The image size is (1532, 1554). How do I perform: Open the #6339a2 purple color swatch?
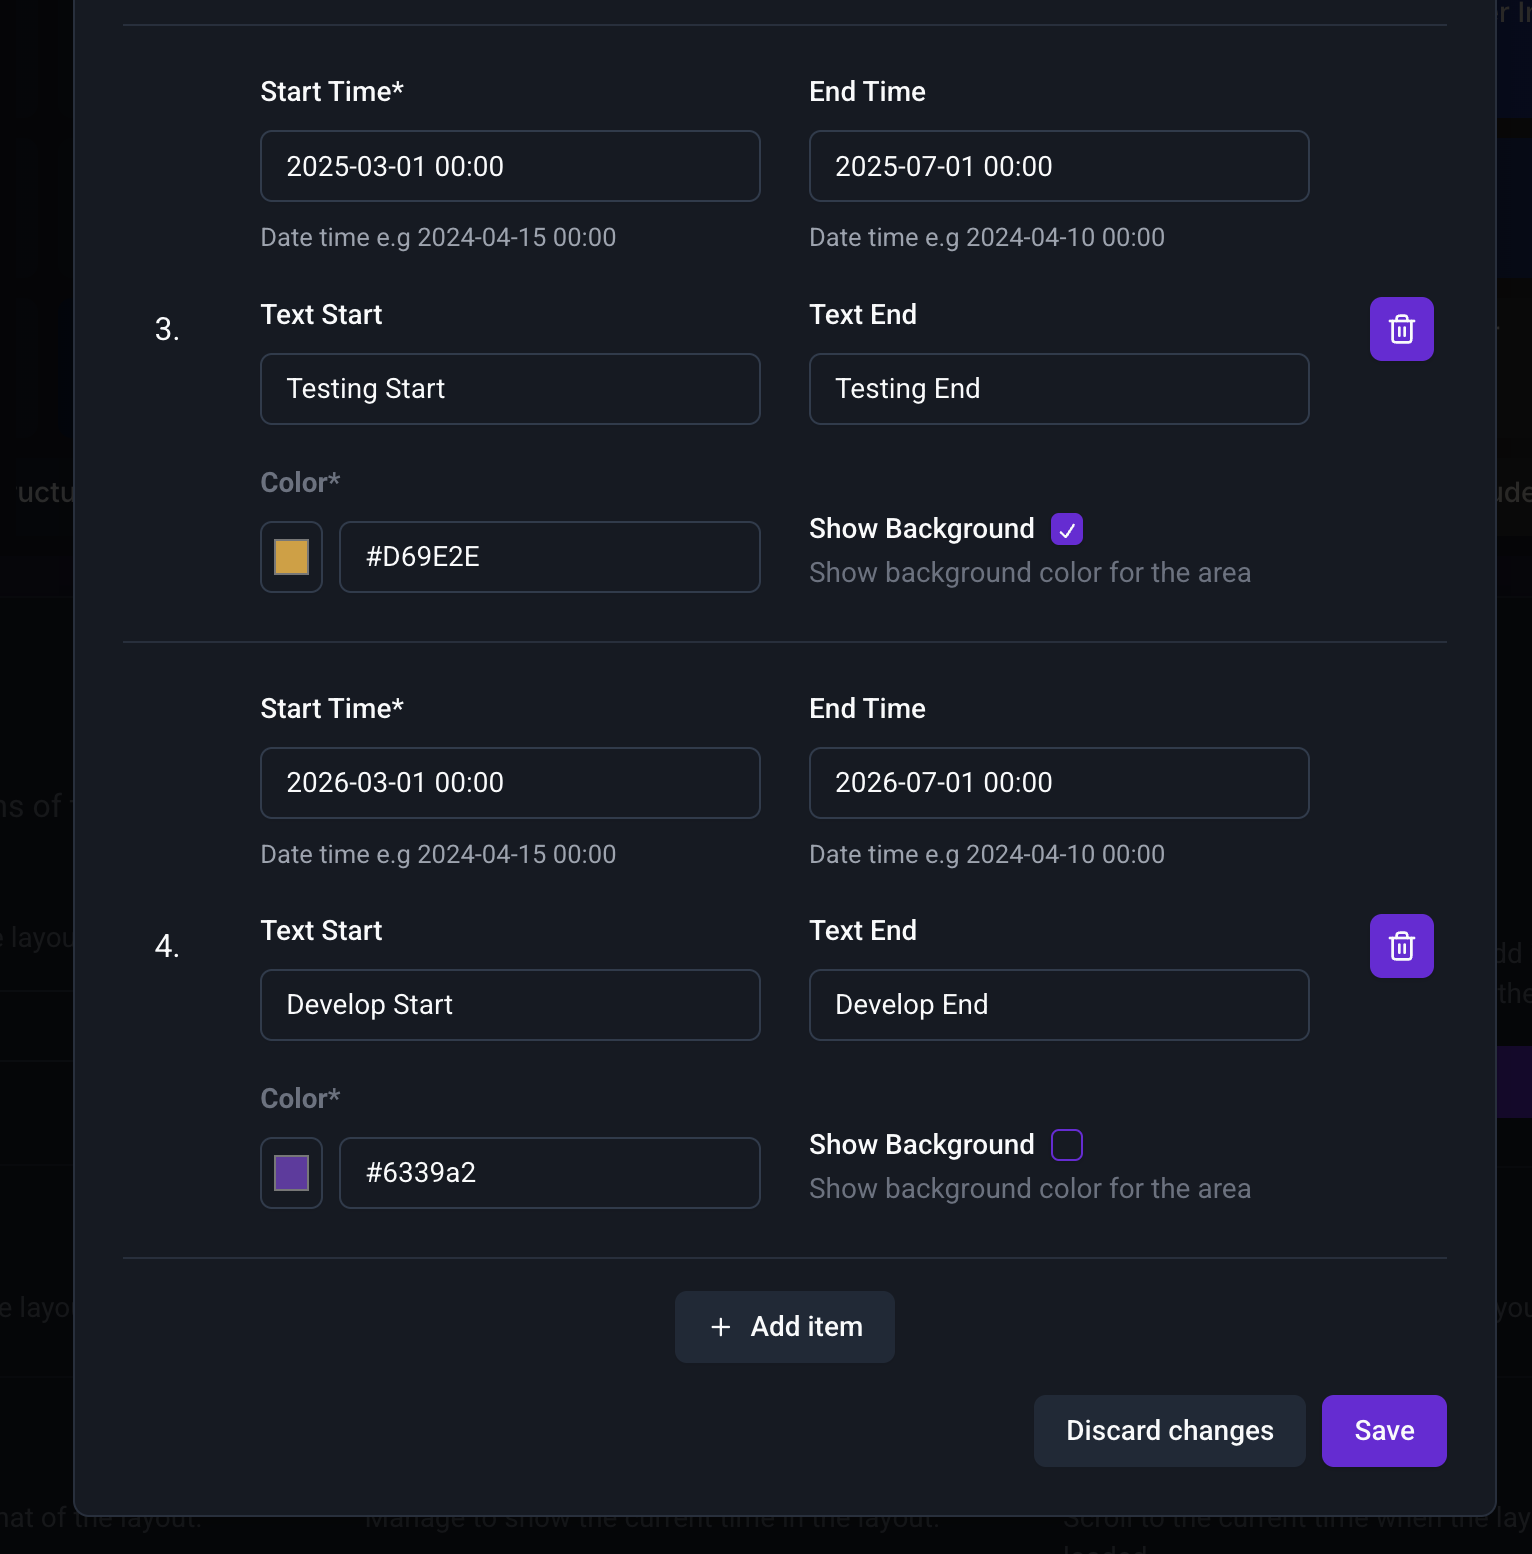click(291, 1173)
